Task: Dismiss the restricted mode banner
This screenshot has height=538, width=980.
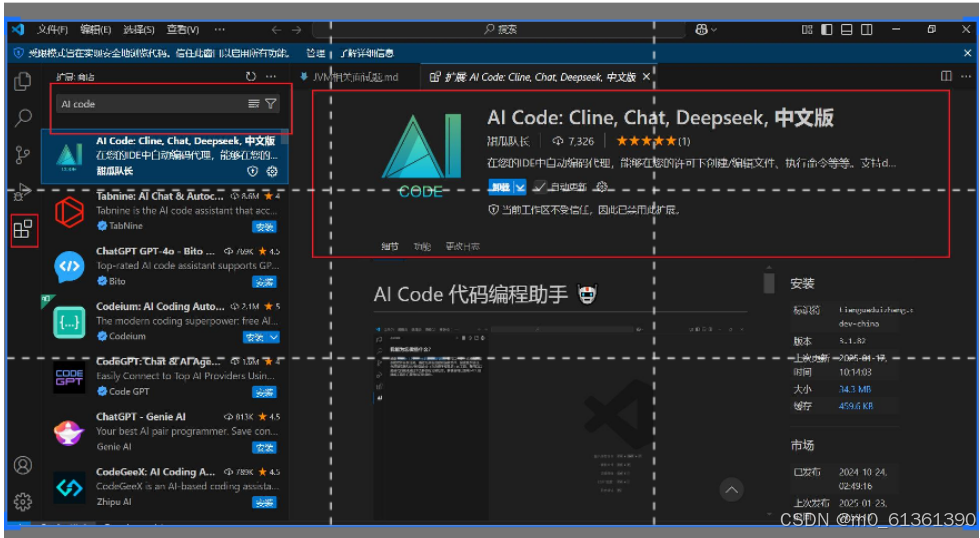Action: pos(966,53)
